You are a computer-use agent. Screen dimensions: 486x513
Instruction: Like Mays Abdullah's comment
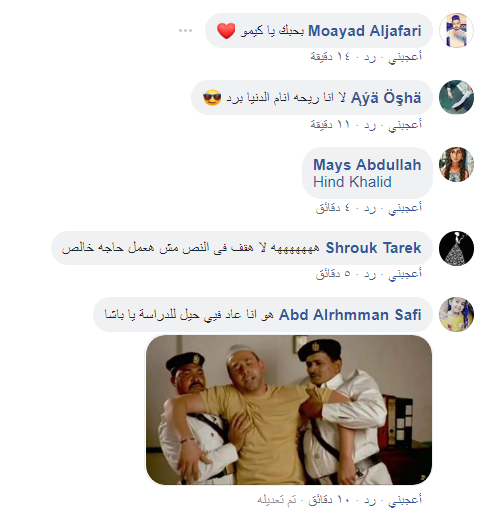(405, 208)
